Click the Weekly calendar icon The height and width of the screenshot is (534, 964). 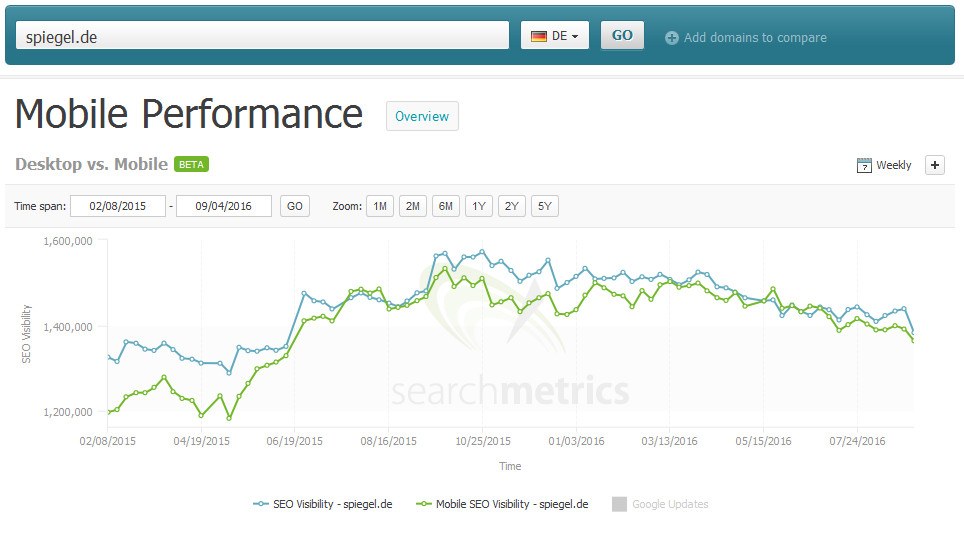864,165
